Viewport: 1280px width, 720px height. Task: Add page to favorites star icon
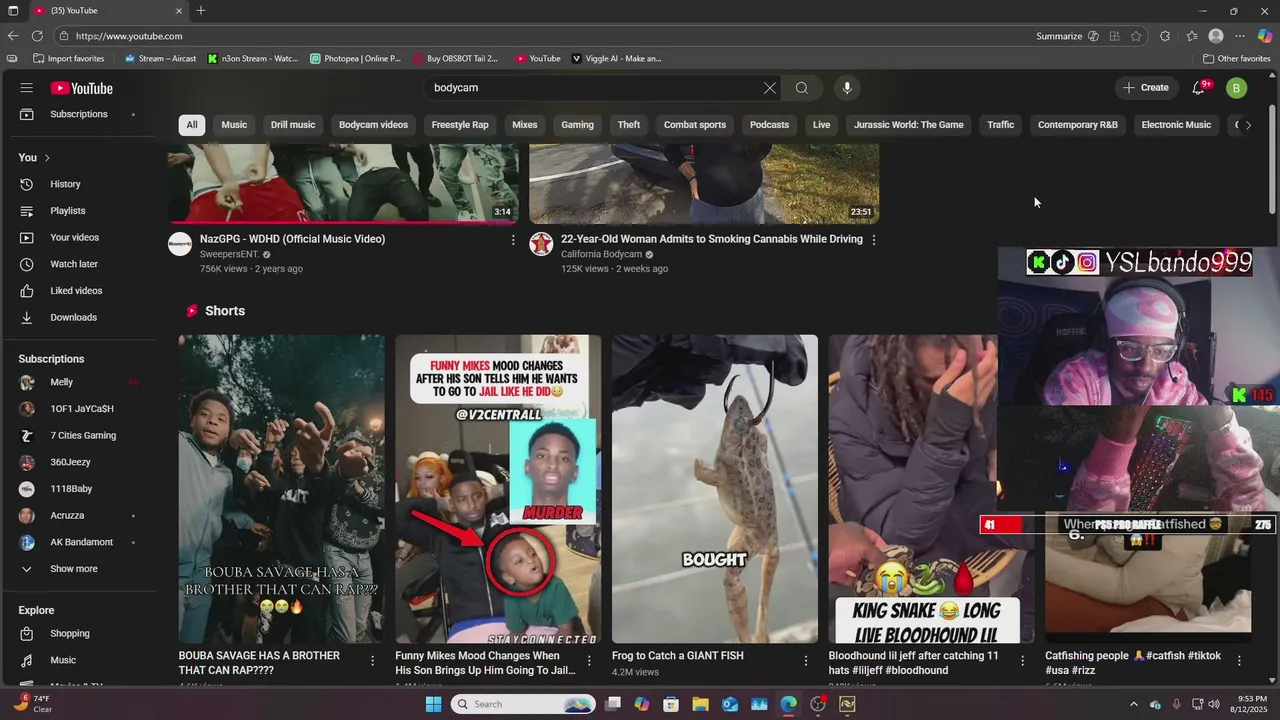point(1136,36)
